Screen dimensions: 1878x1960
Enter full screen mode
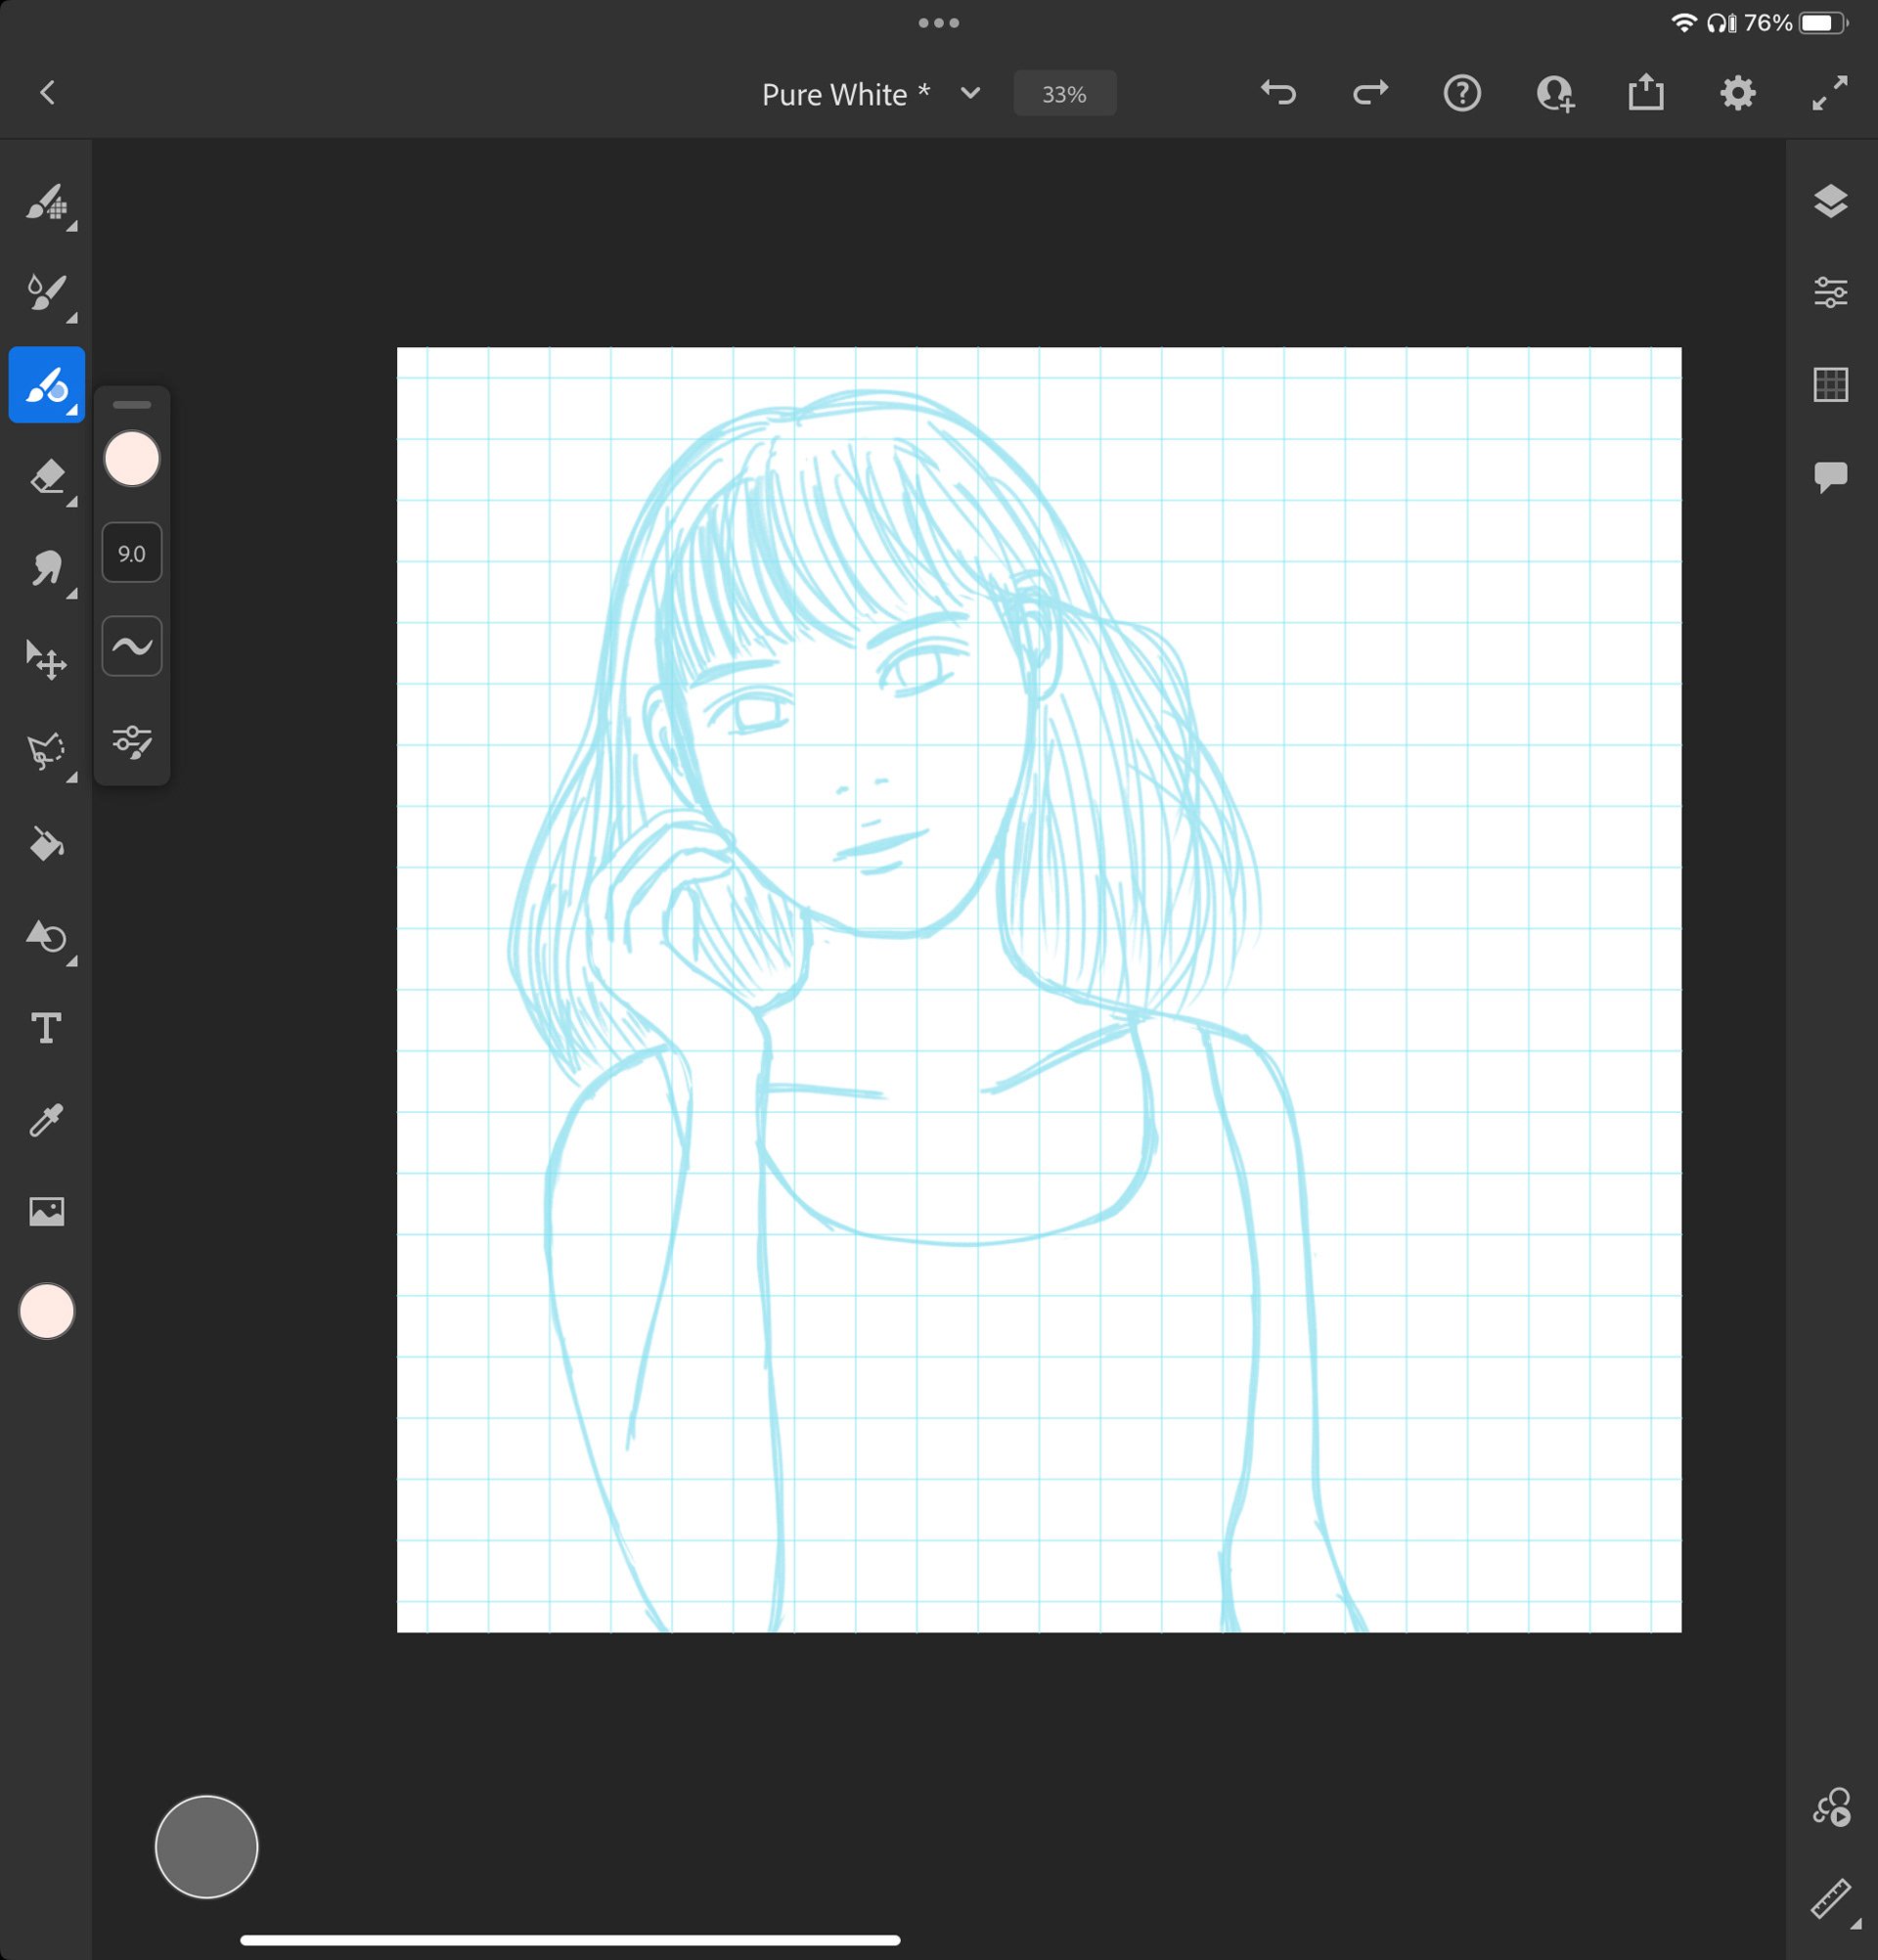coord(1829,93)
